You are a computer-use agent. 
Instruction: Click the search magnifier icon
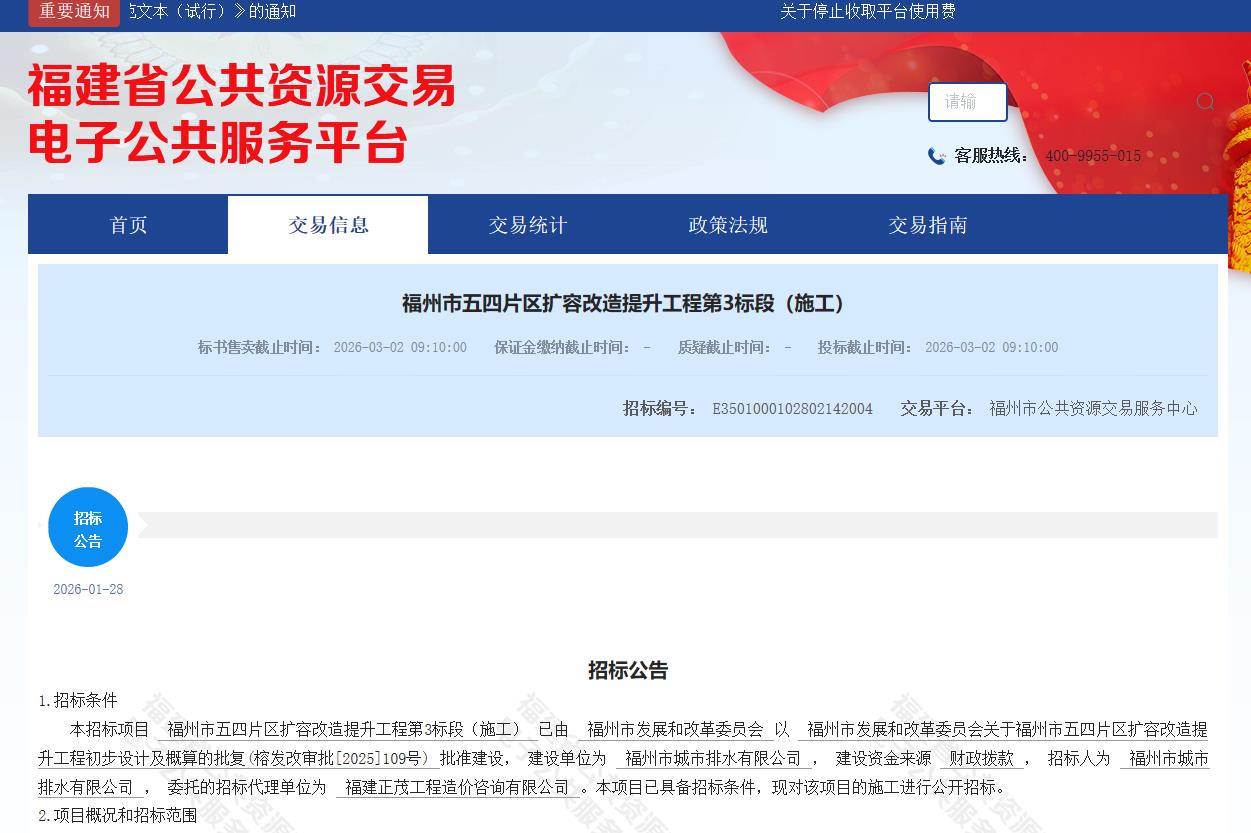(x=1205, y=101)
